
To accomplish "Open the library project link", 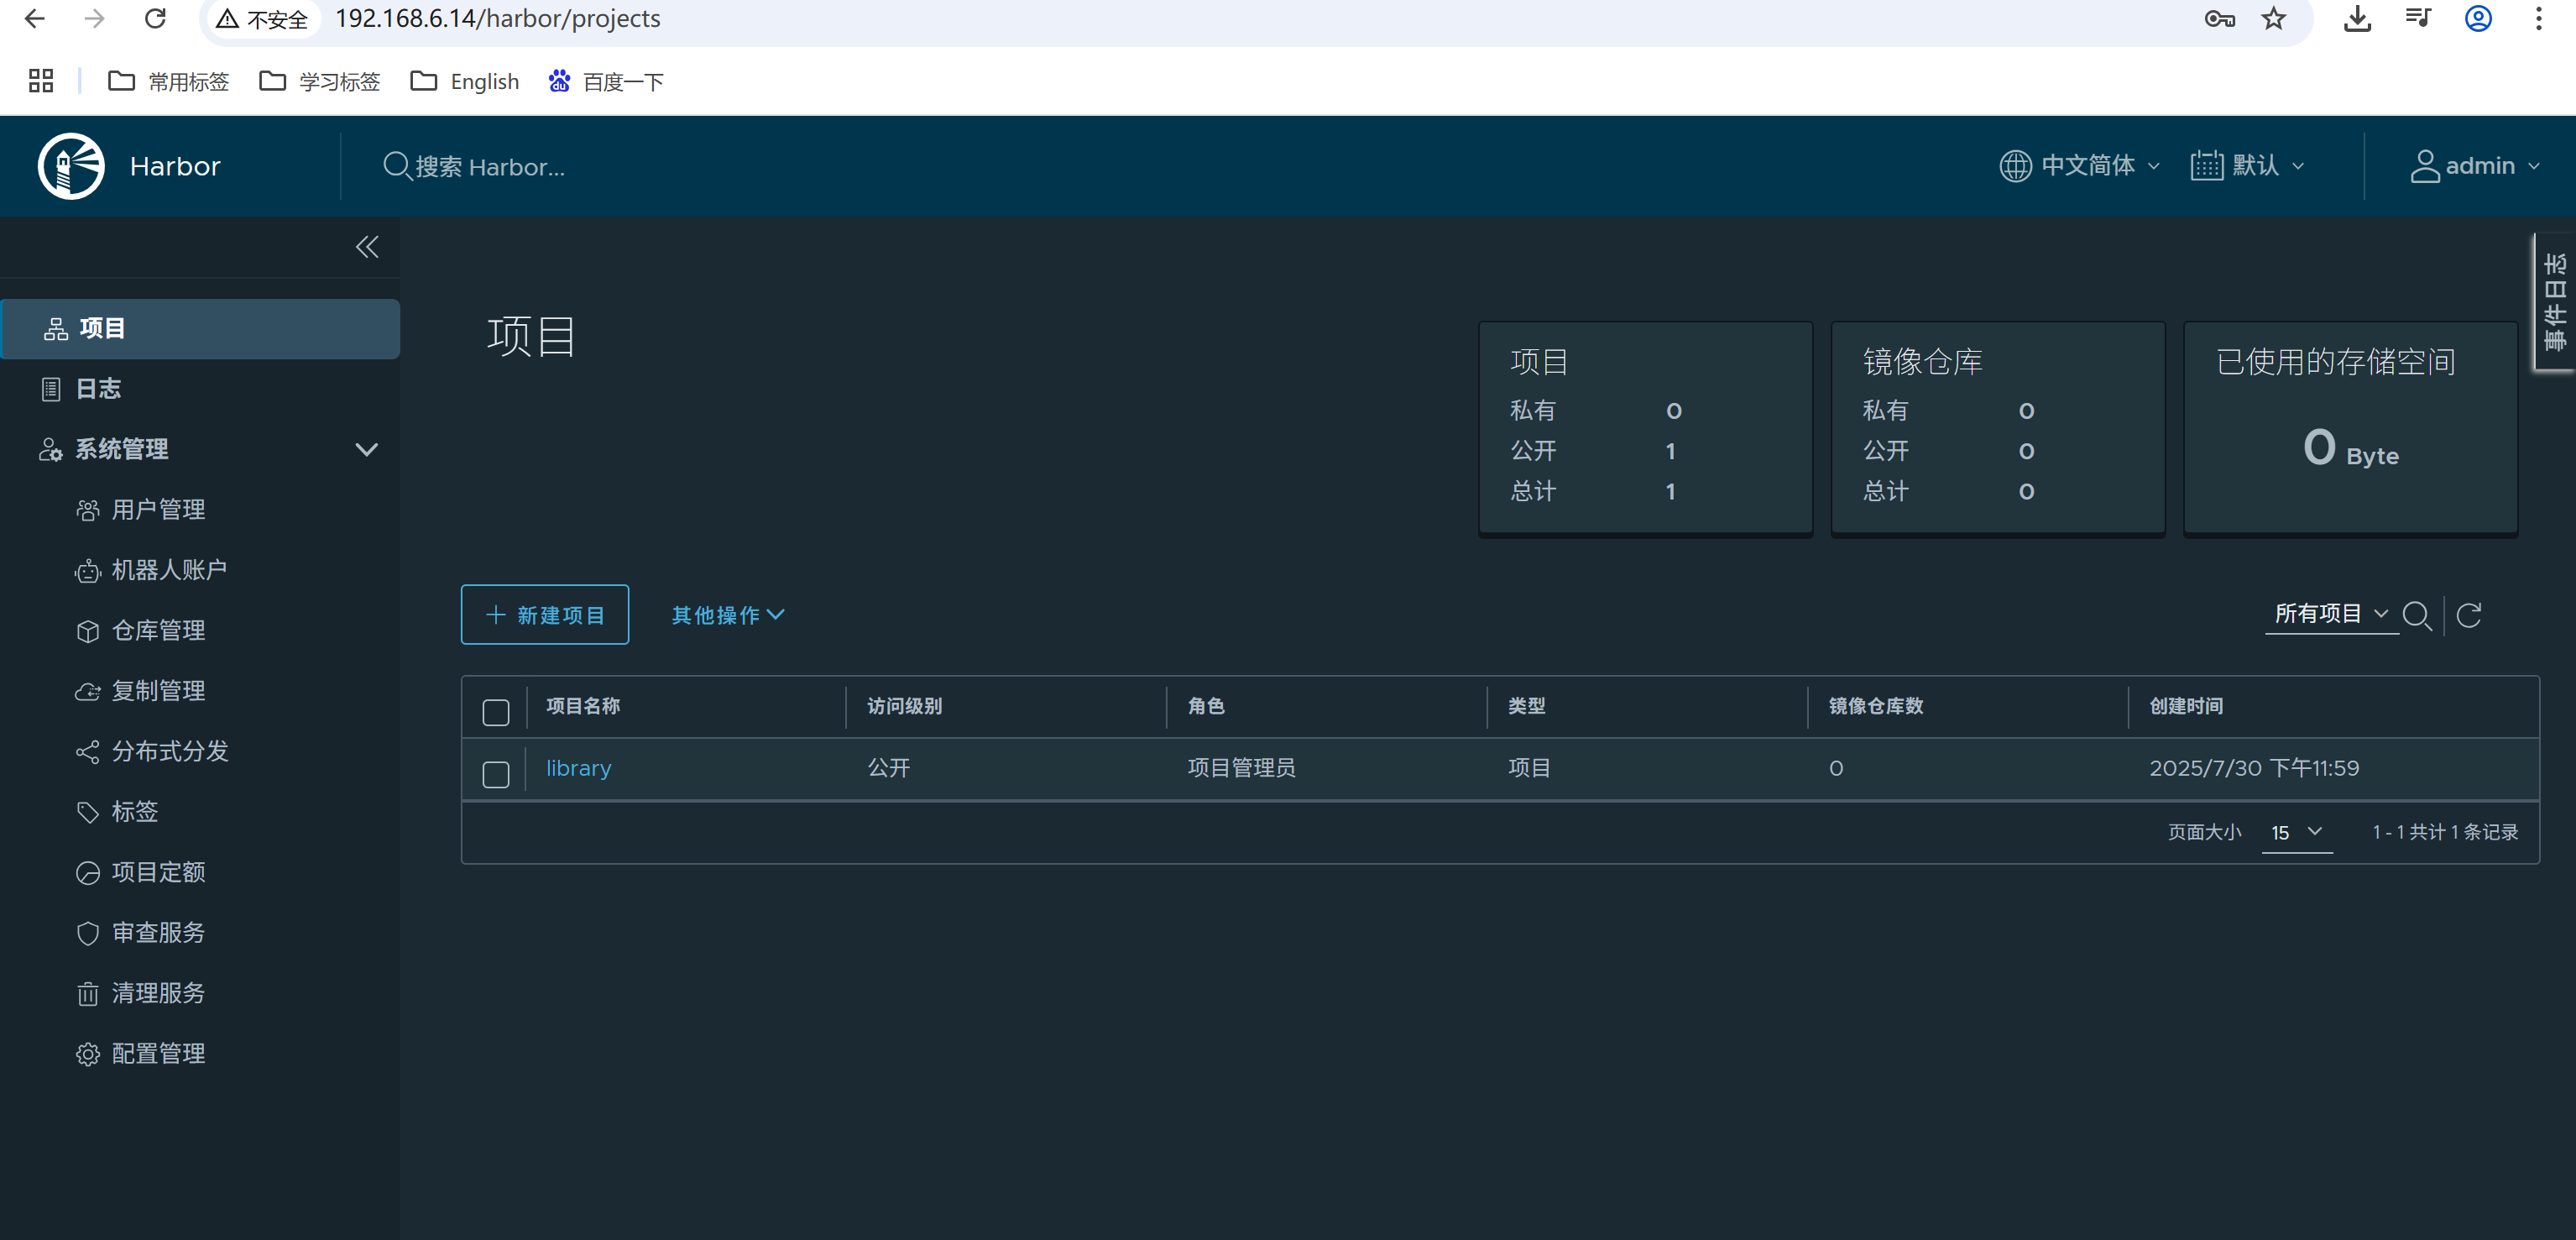I will coord(578,768).
